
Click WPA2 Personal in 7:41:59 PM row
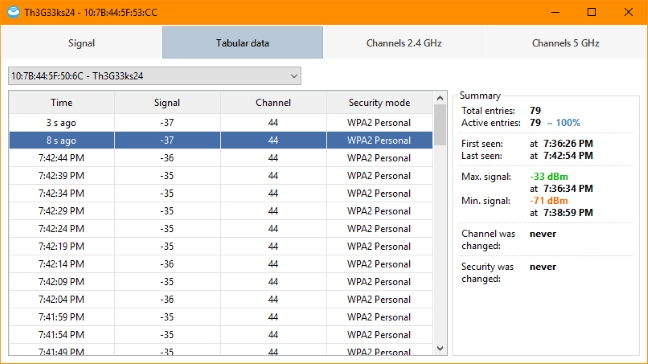click(379, 317)
